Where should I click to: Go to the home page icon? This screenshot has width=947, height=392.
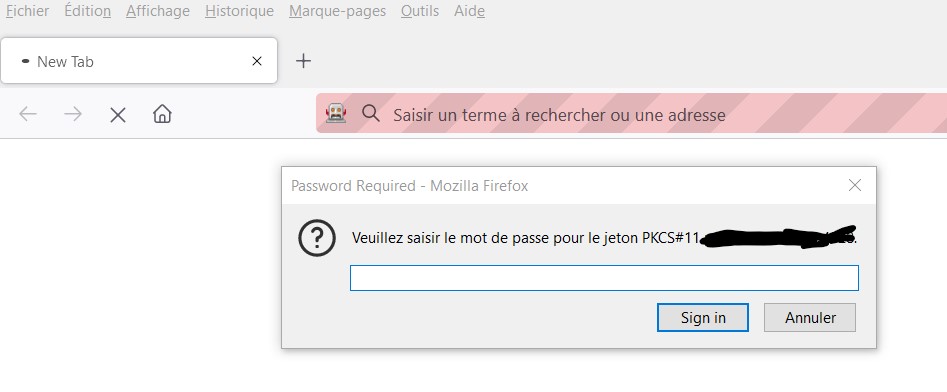pos(162,114)
